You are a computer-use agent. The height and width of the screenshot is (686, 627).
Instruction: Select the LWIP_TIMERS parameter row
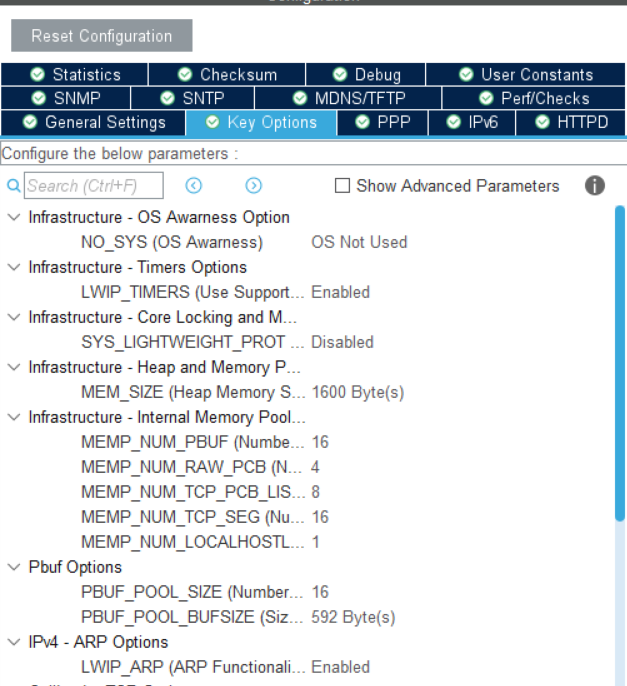click(193, 292)
